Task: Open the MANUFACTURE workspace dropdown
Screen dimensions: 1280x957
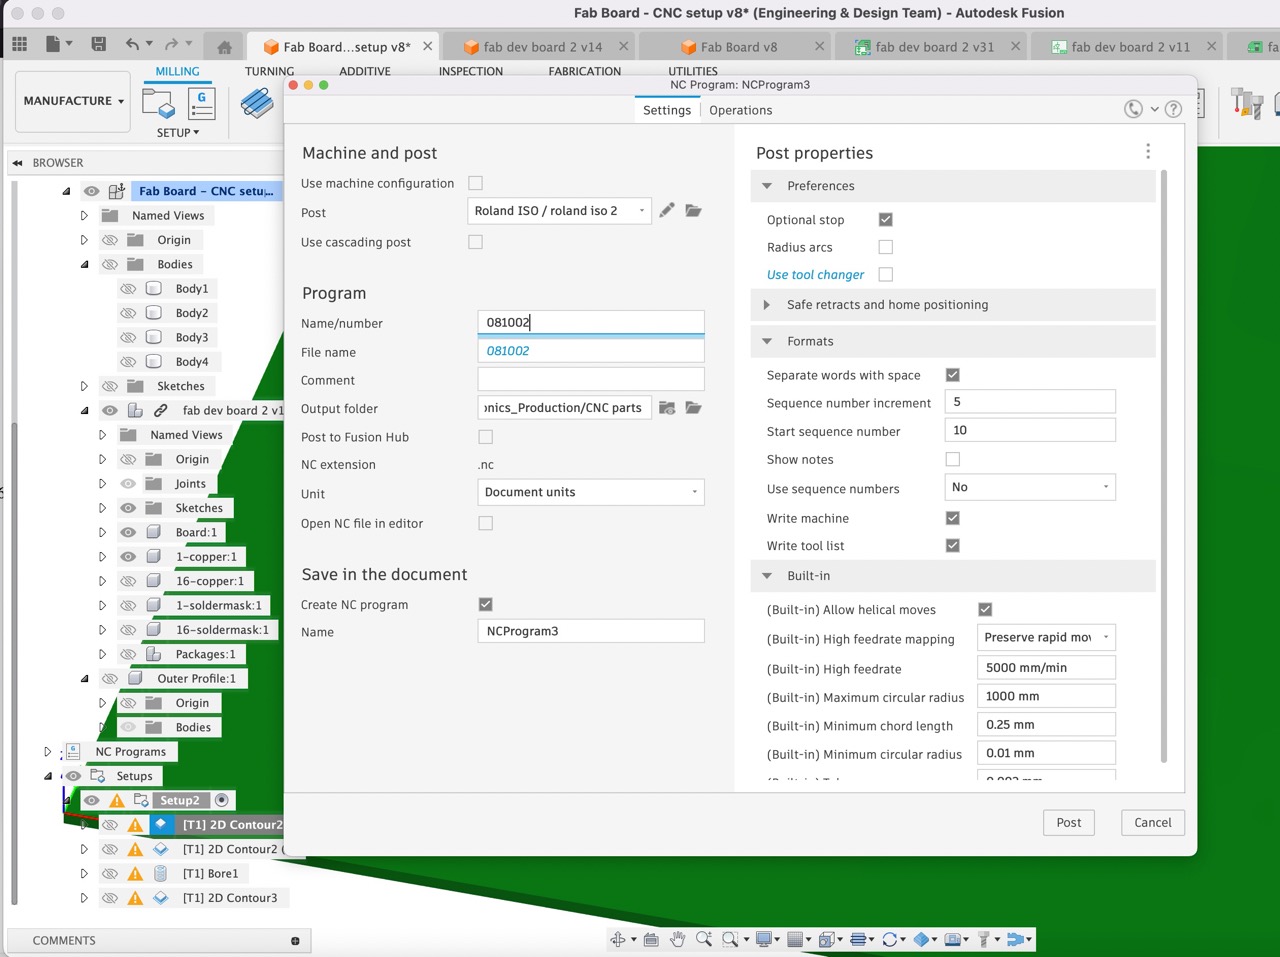Action: pos(74,101)
